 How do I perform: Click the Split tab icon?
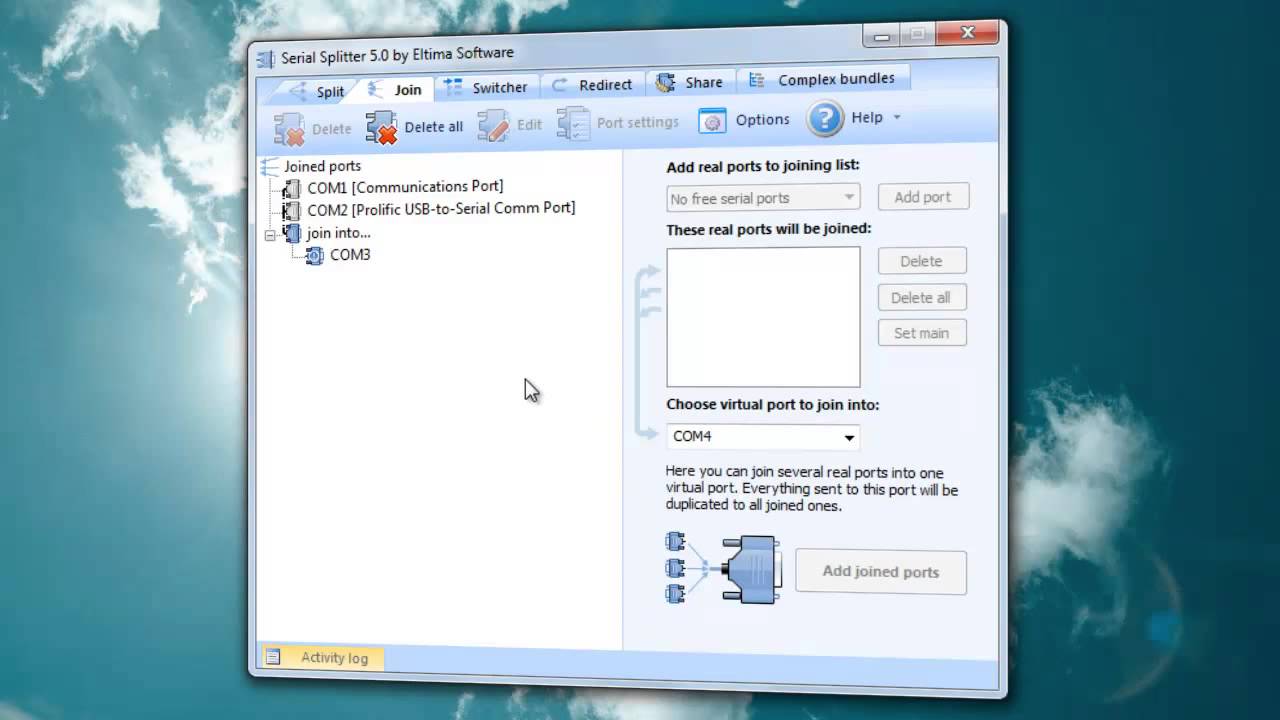[x=298, y=92]
